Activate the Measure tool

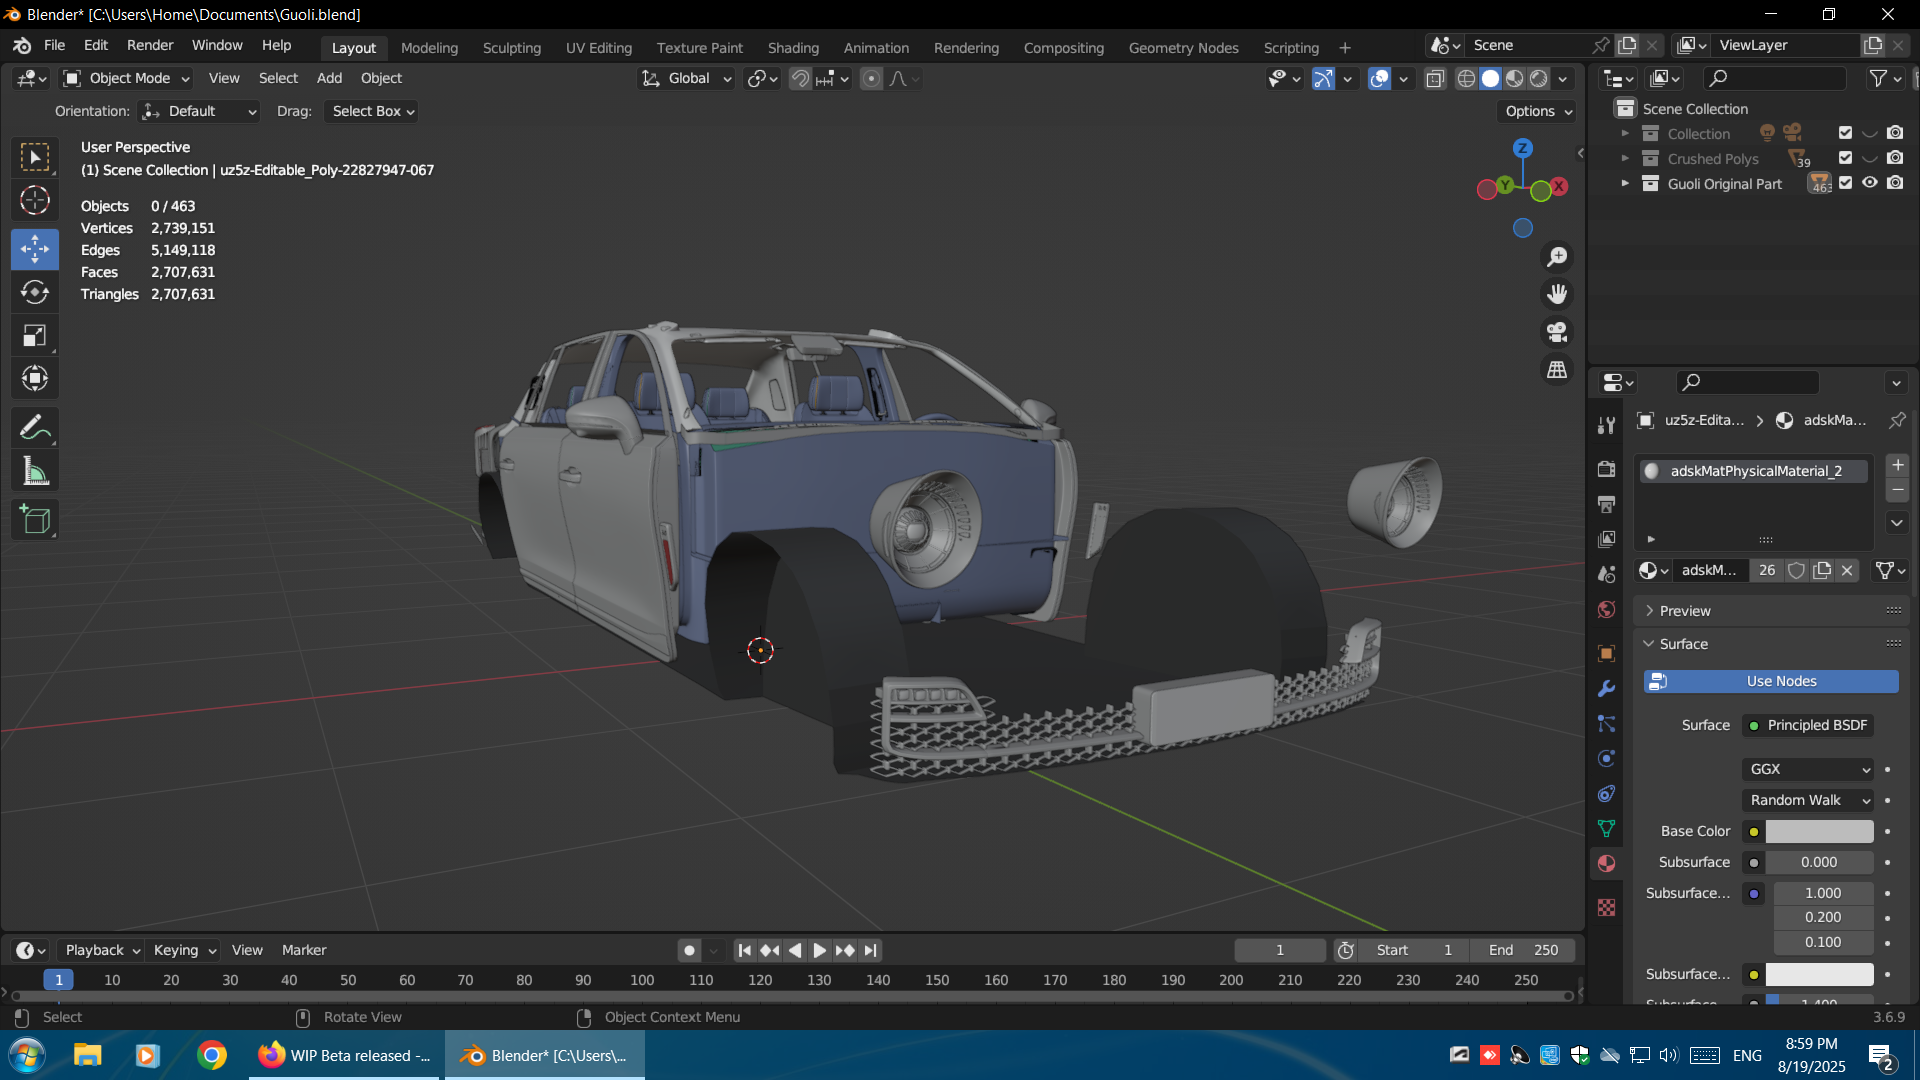click(35, 472)
